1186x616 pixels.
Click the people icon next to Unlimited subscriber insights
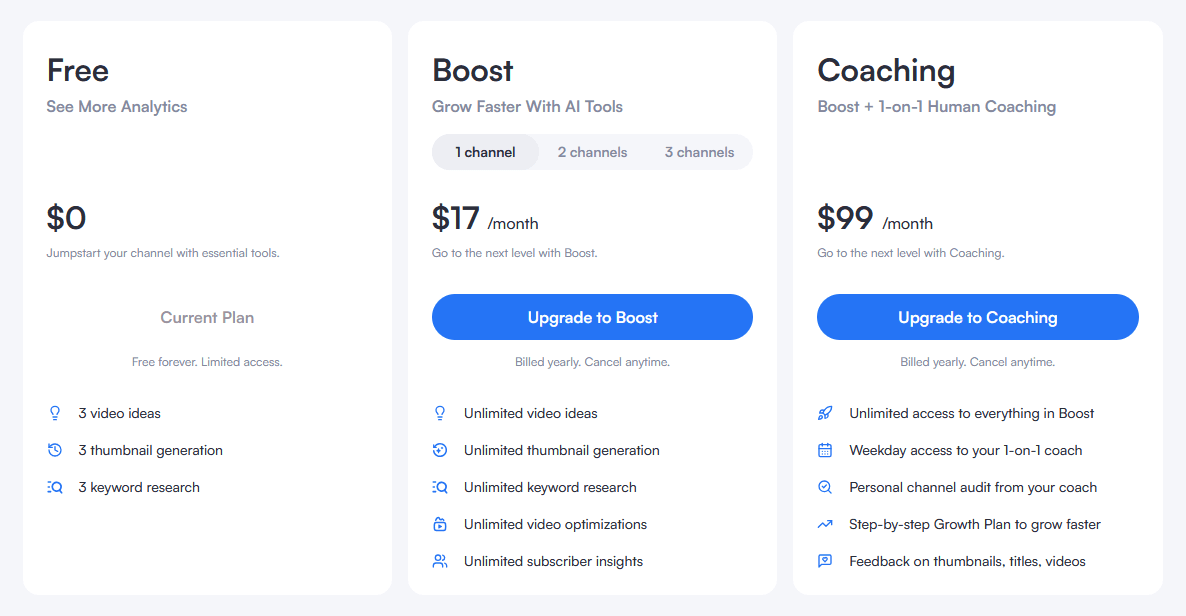pyautogui.click(x=440, y=561)
